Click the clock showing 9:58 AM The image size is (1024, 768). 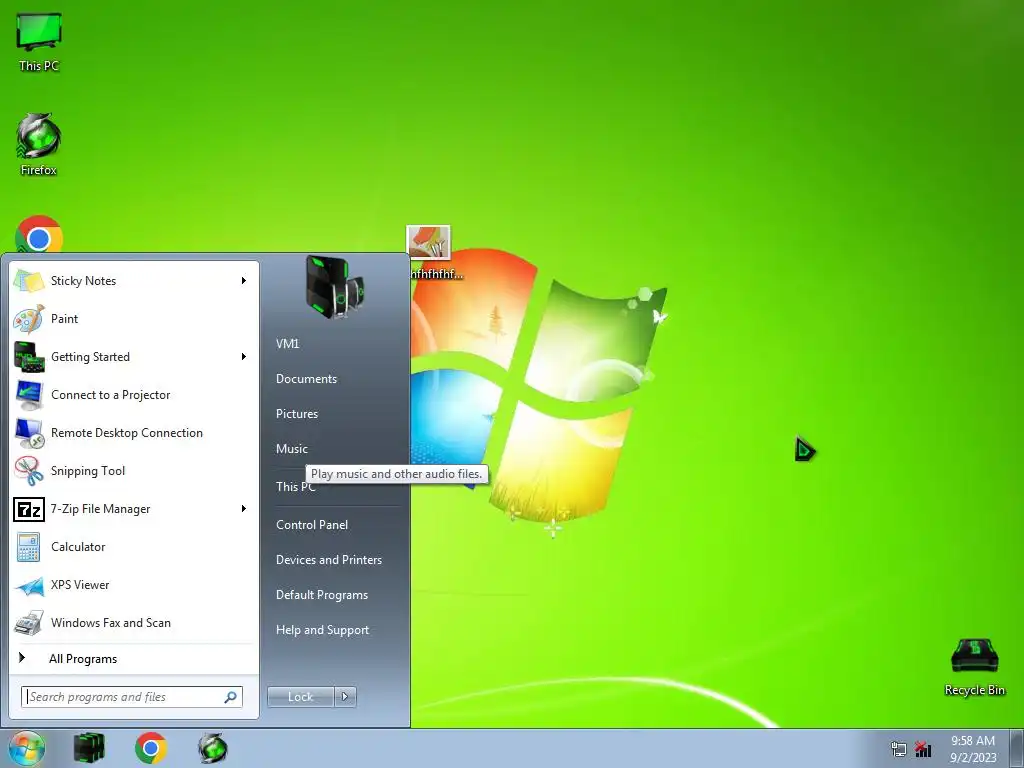click(972, 741)
